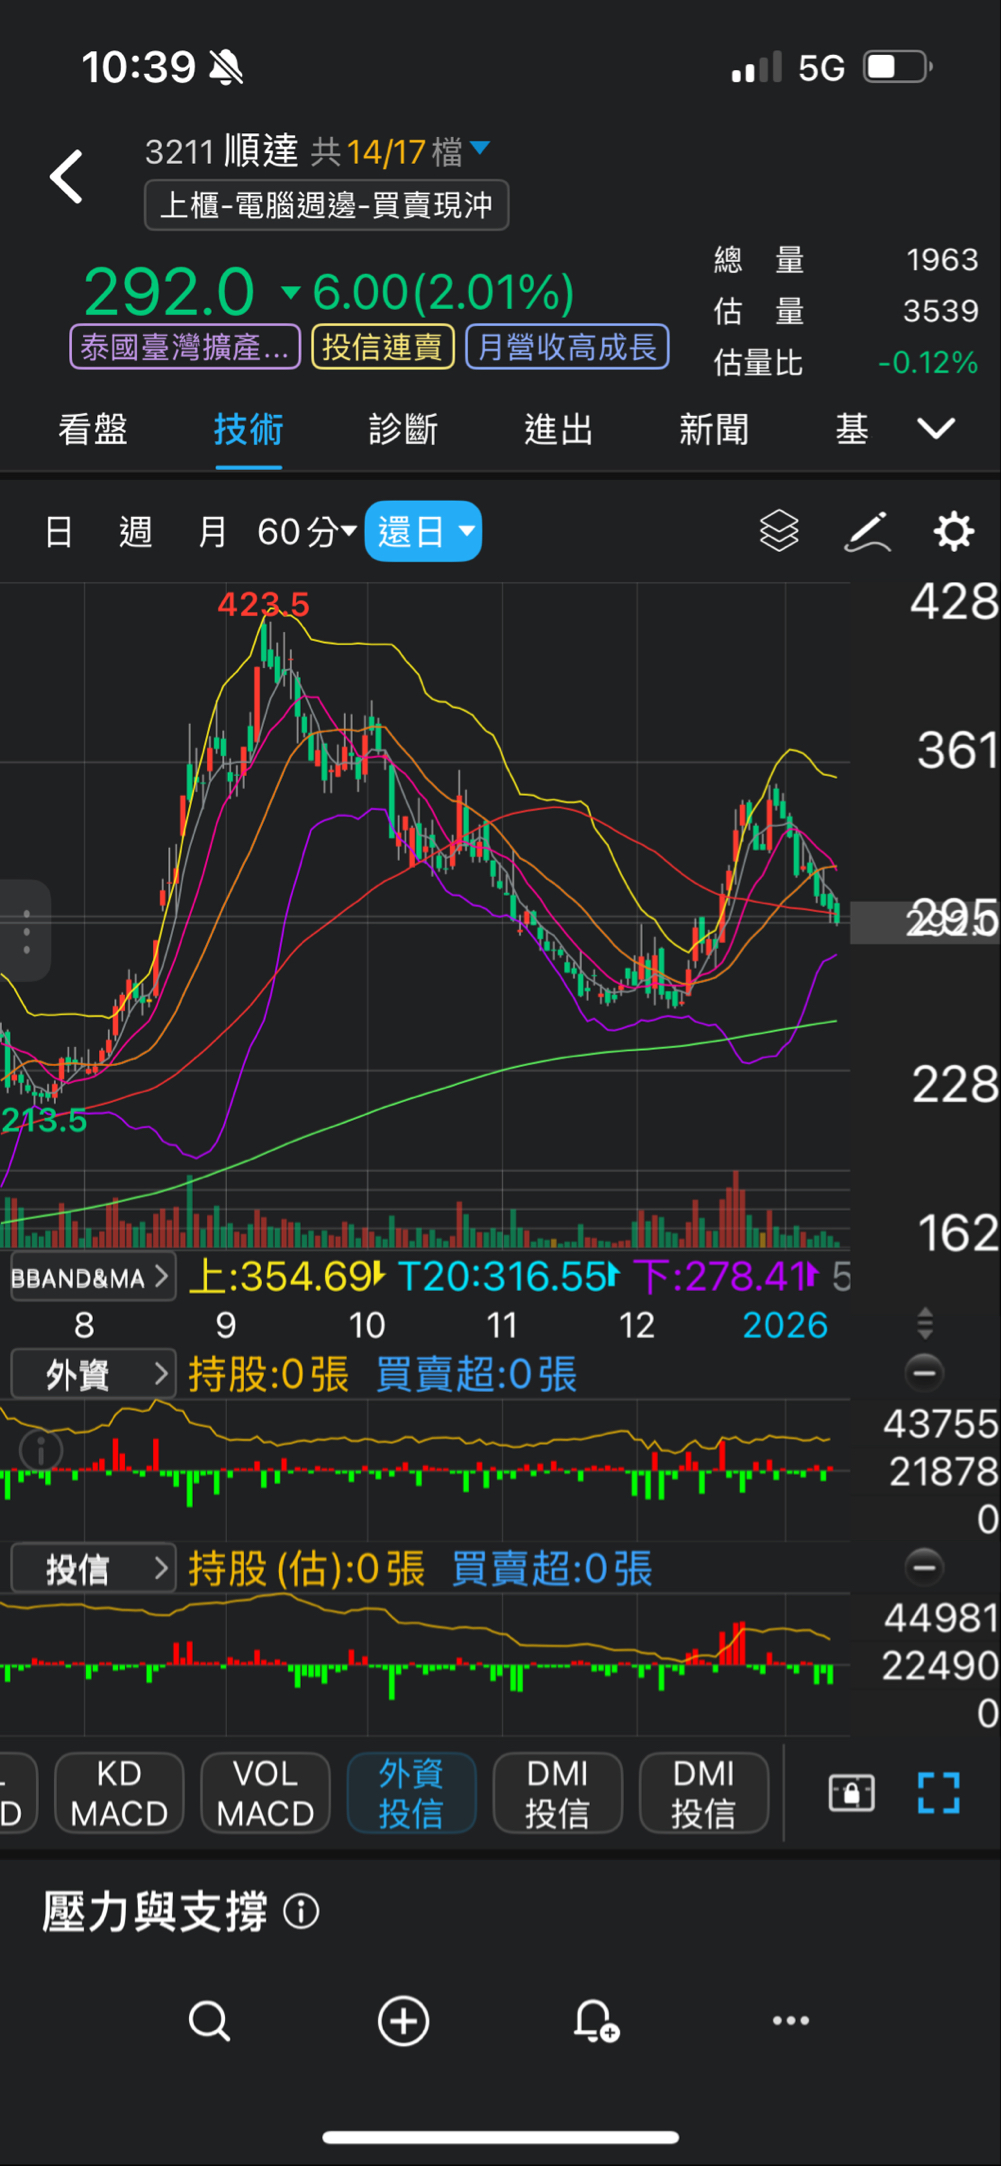Expand the tab bar down chevron

click(x=936, y=429)
